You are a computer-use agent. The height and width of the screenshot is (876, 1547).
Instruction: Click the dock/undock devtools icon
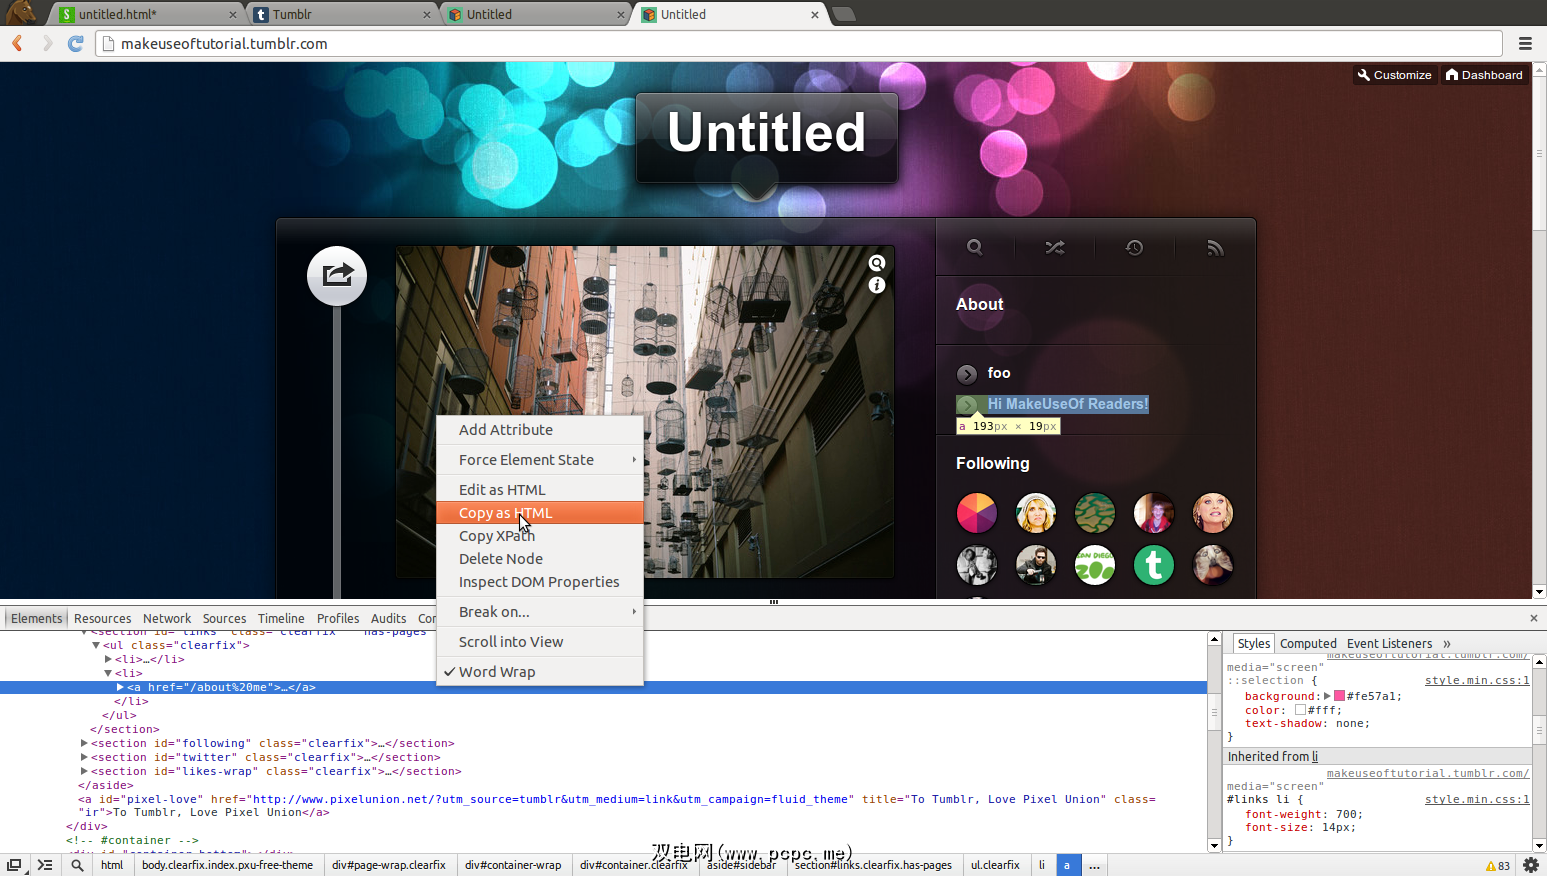14,865
